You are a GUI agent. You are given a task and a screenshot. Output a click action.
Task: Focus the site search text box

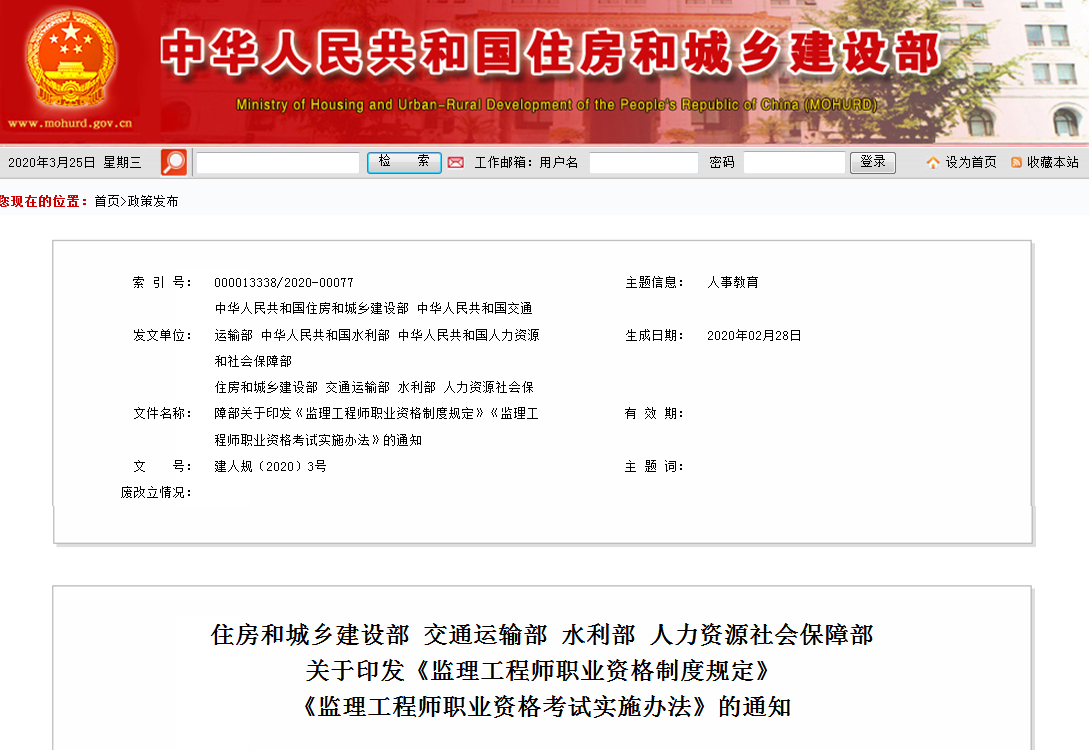pos(277,163)
